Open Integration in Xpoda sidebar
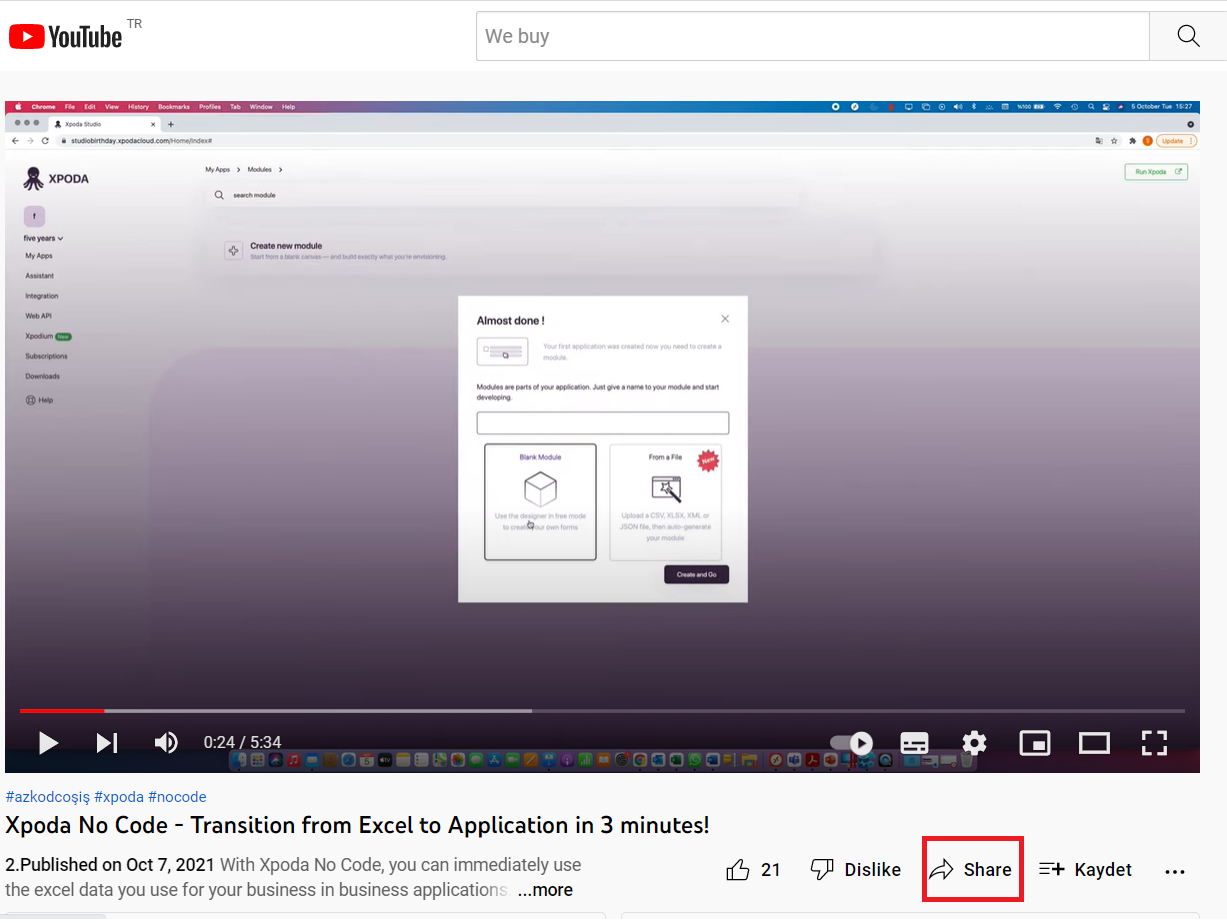This screenshot has height=923, width=1227. pos(42,296)
